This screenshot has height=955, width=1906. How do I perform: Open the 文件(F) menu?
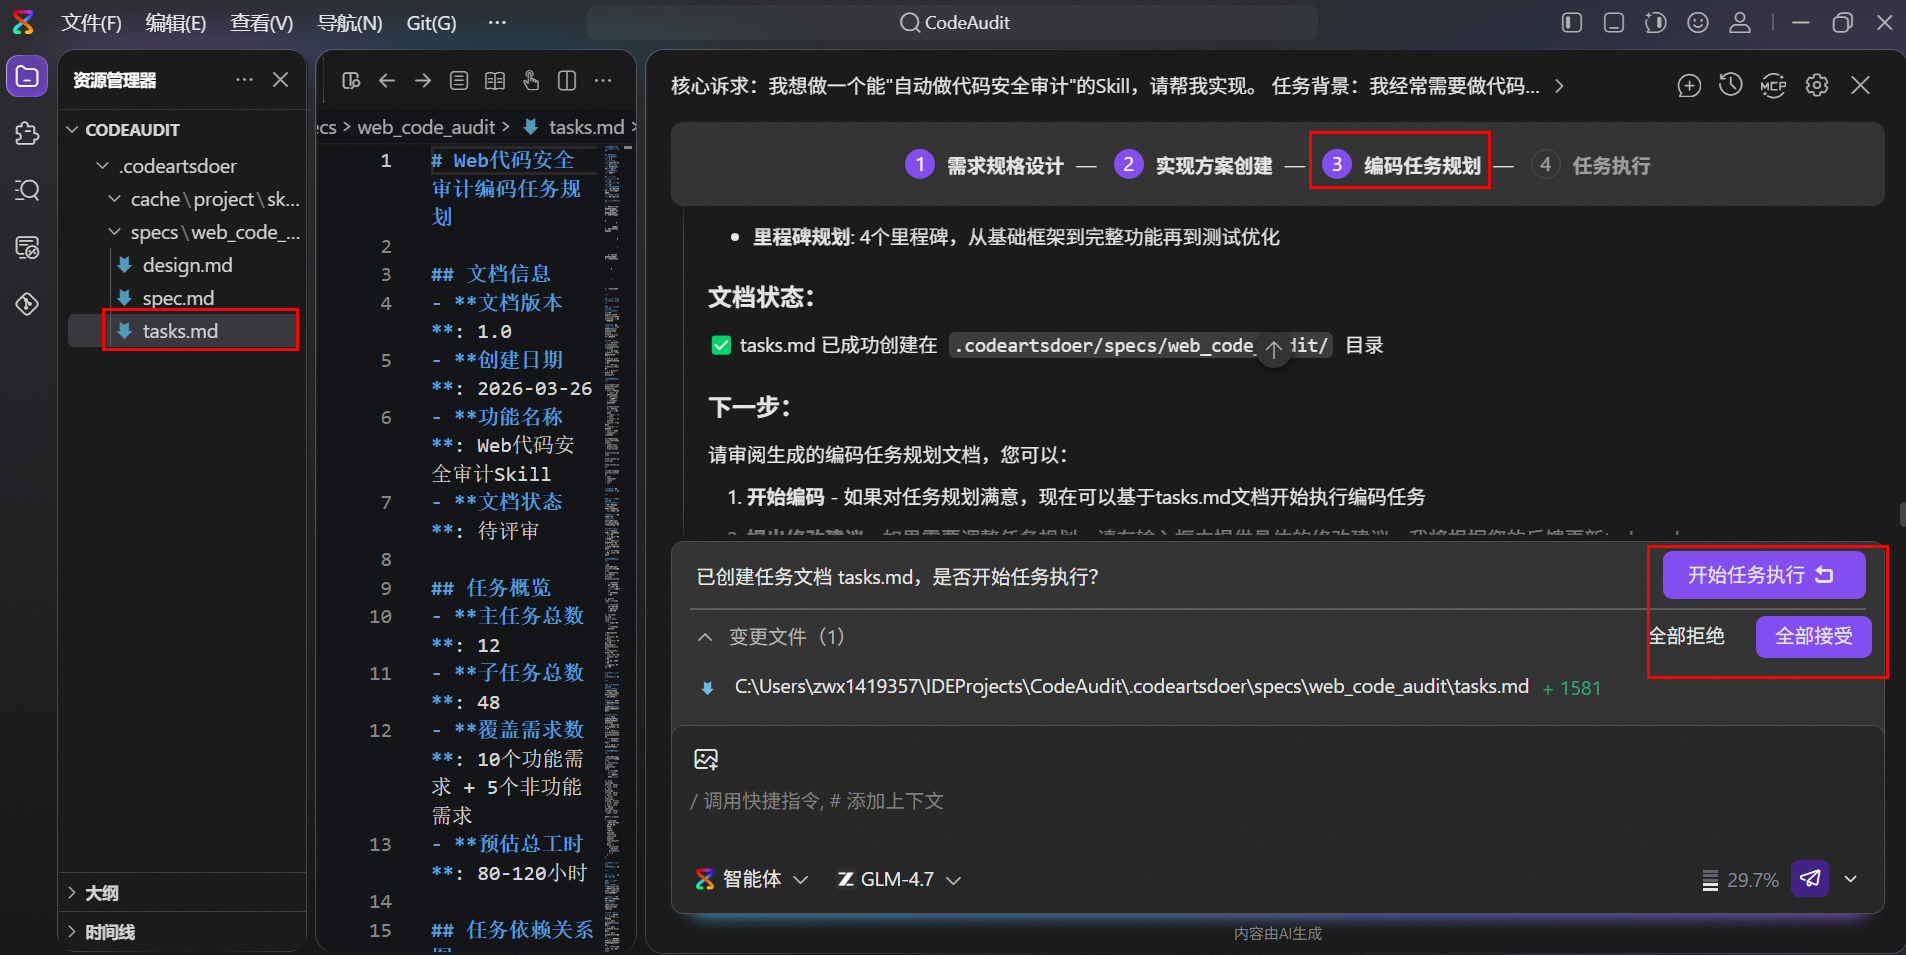91,23
